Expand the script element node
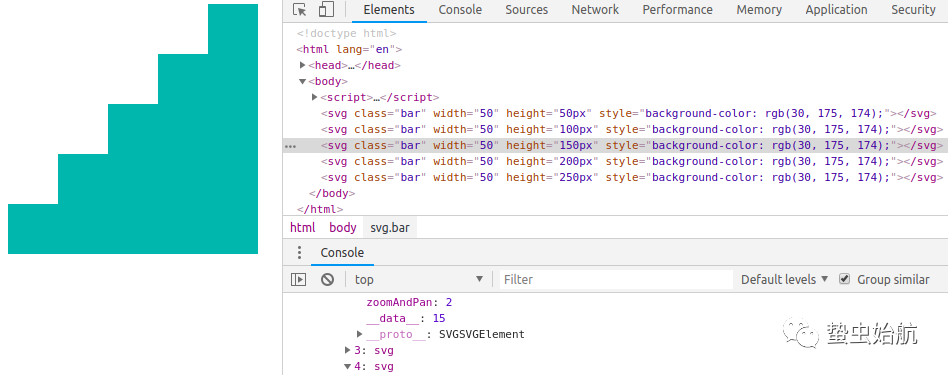Image resolution: width=948 pixels, height=375 pixels. (315, 97)
